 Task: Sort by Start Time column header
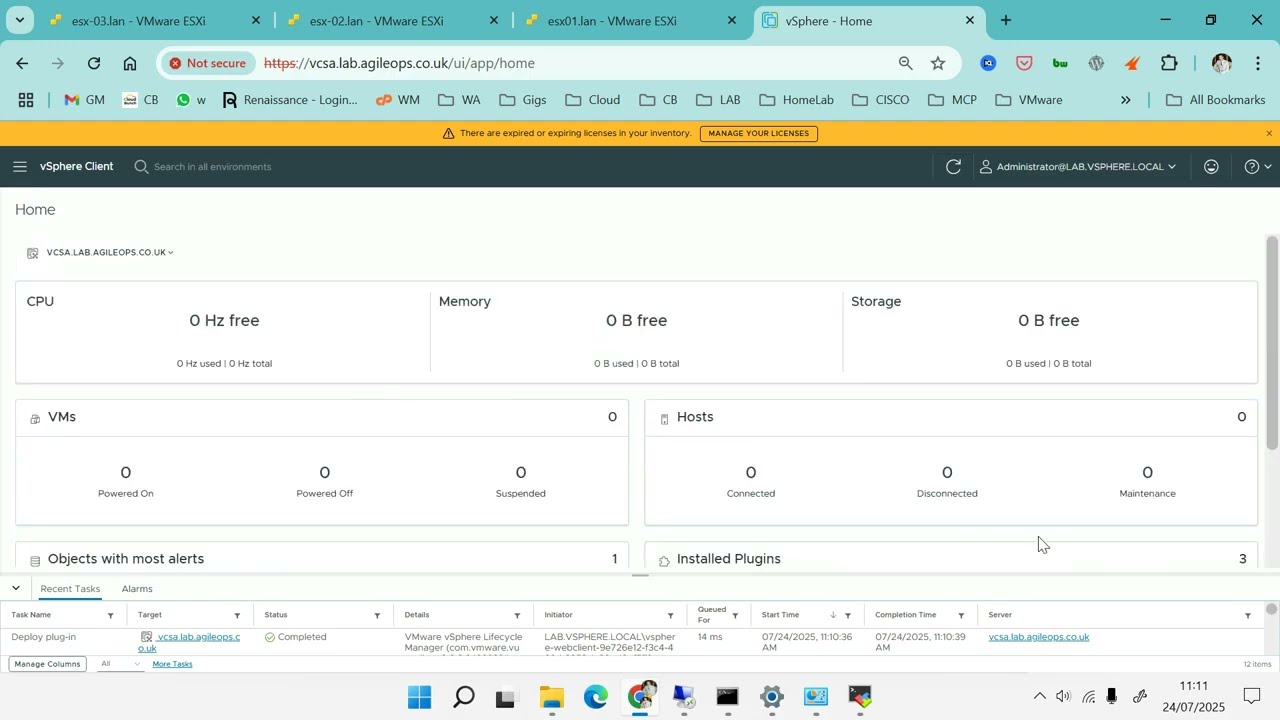[x=781, y=615]
